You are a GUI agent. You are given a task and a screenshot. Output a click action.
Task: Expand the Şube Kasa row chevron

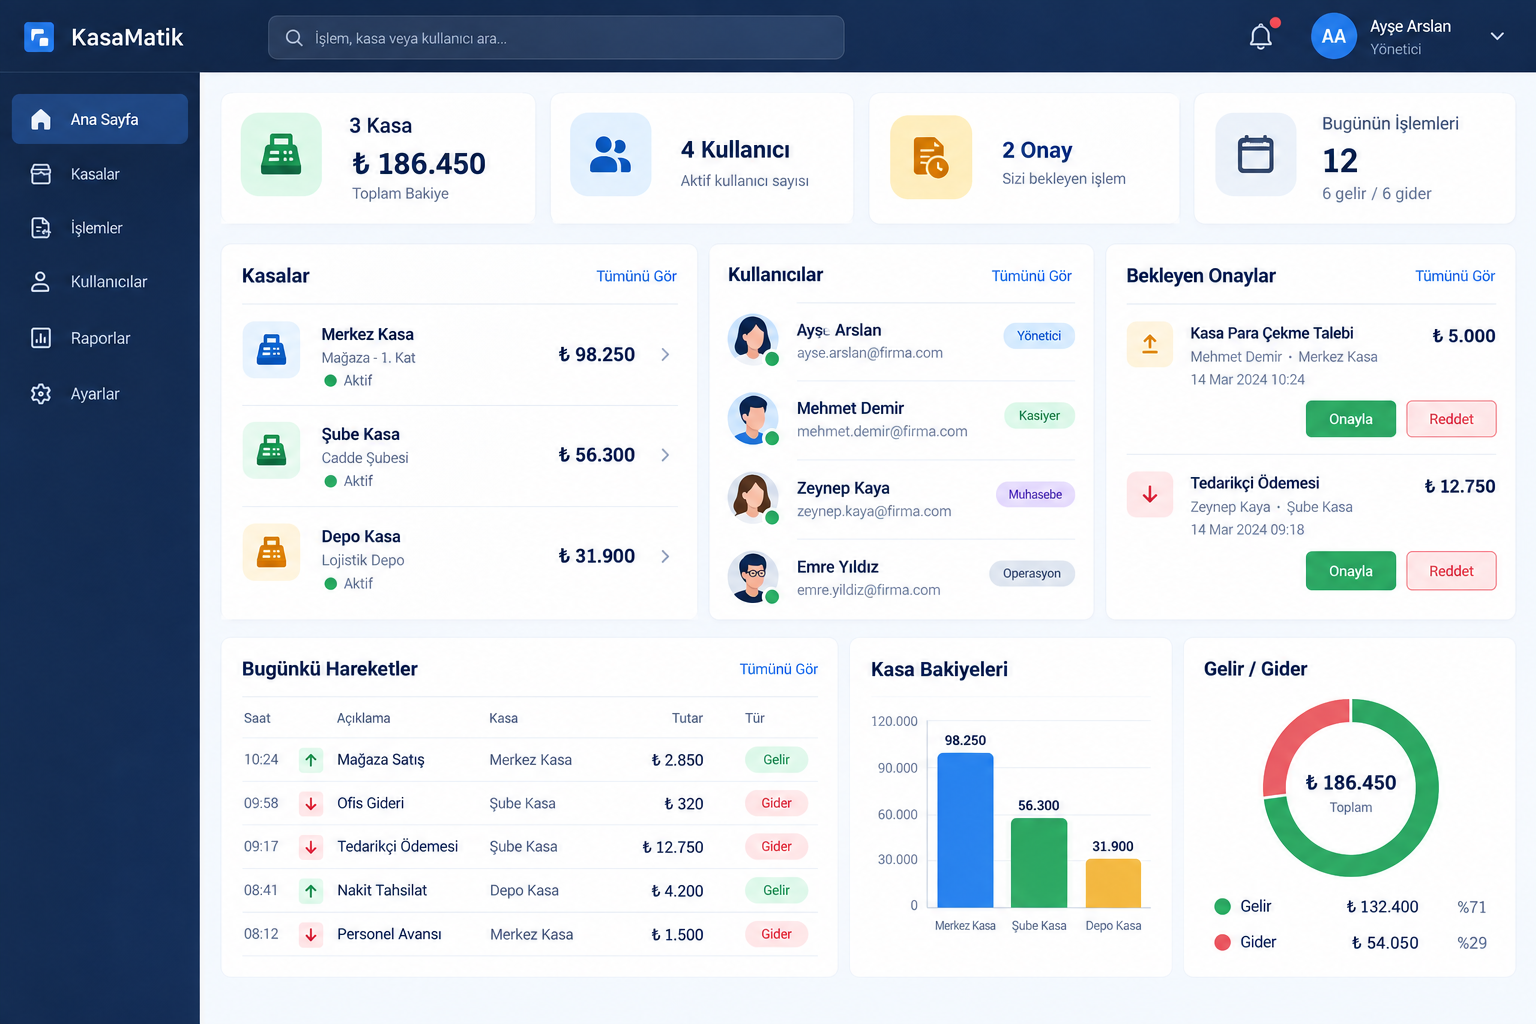(665, 455)
